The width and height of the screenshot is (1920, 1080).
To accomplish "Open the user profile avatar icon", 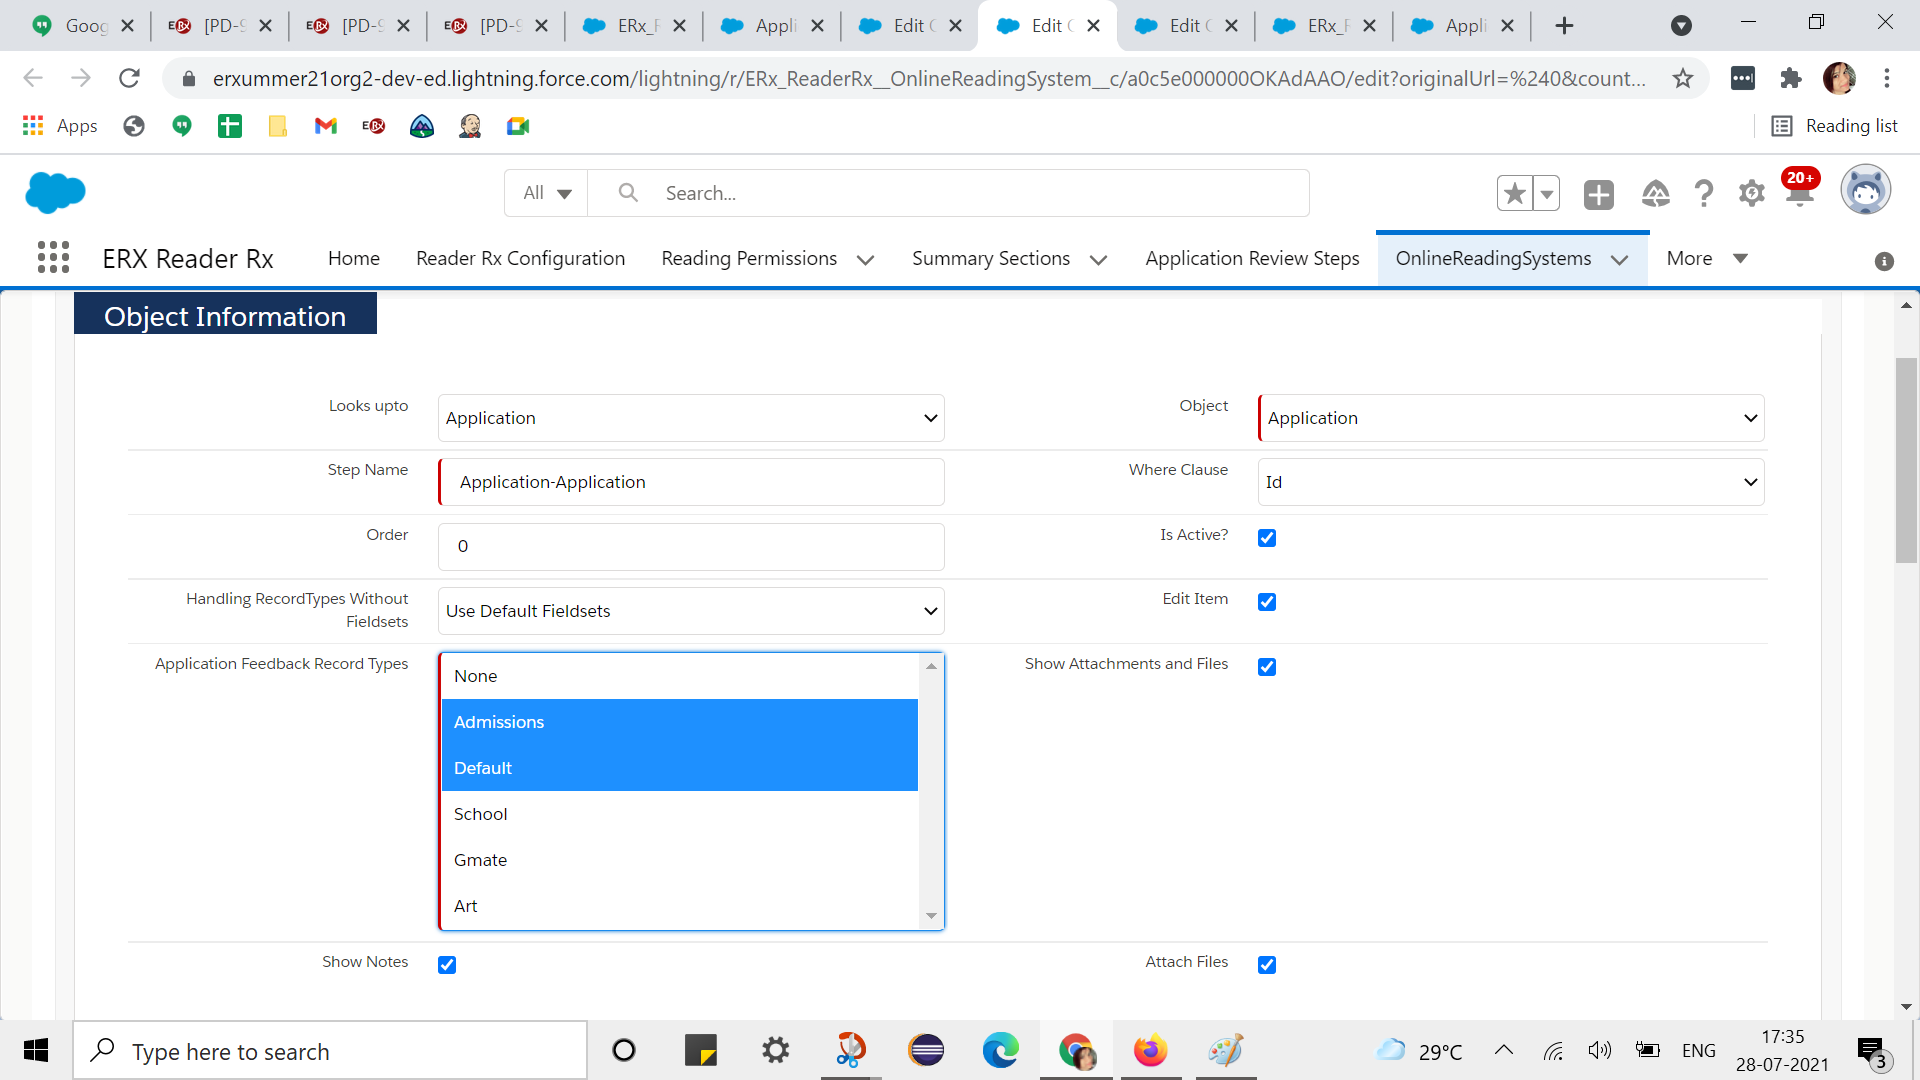I will coord(1865,191).
